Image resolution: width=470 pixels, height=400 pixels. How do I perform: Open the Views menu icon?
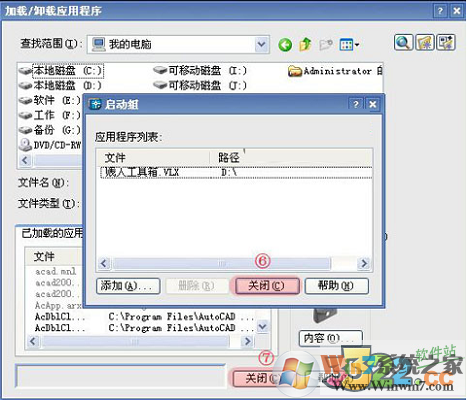click(346, 44)
